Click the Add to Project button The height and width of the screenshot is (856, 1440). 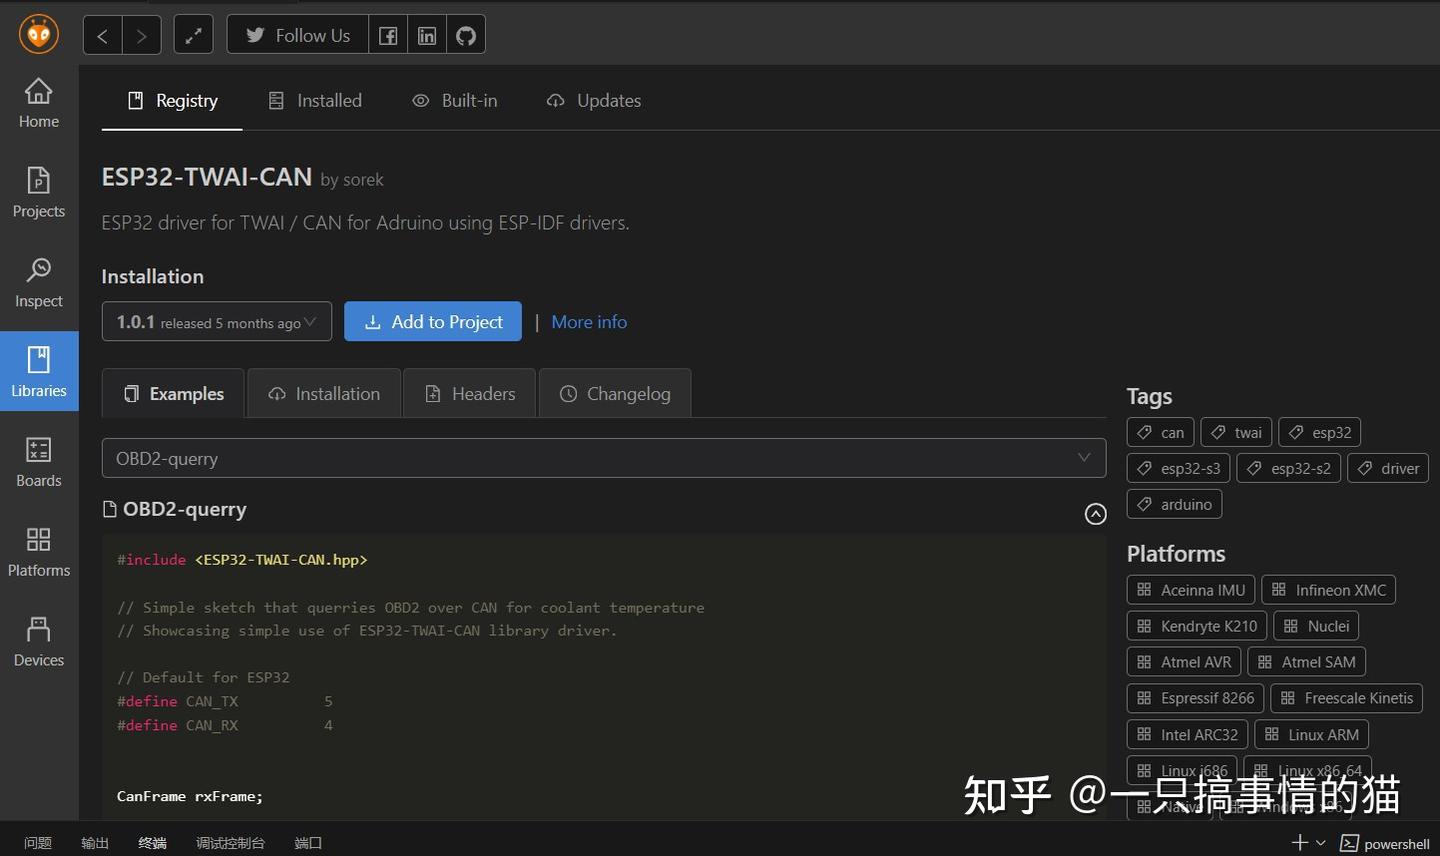(433, 321)
